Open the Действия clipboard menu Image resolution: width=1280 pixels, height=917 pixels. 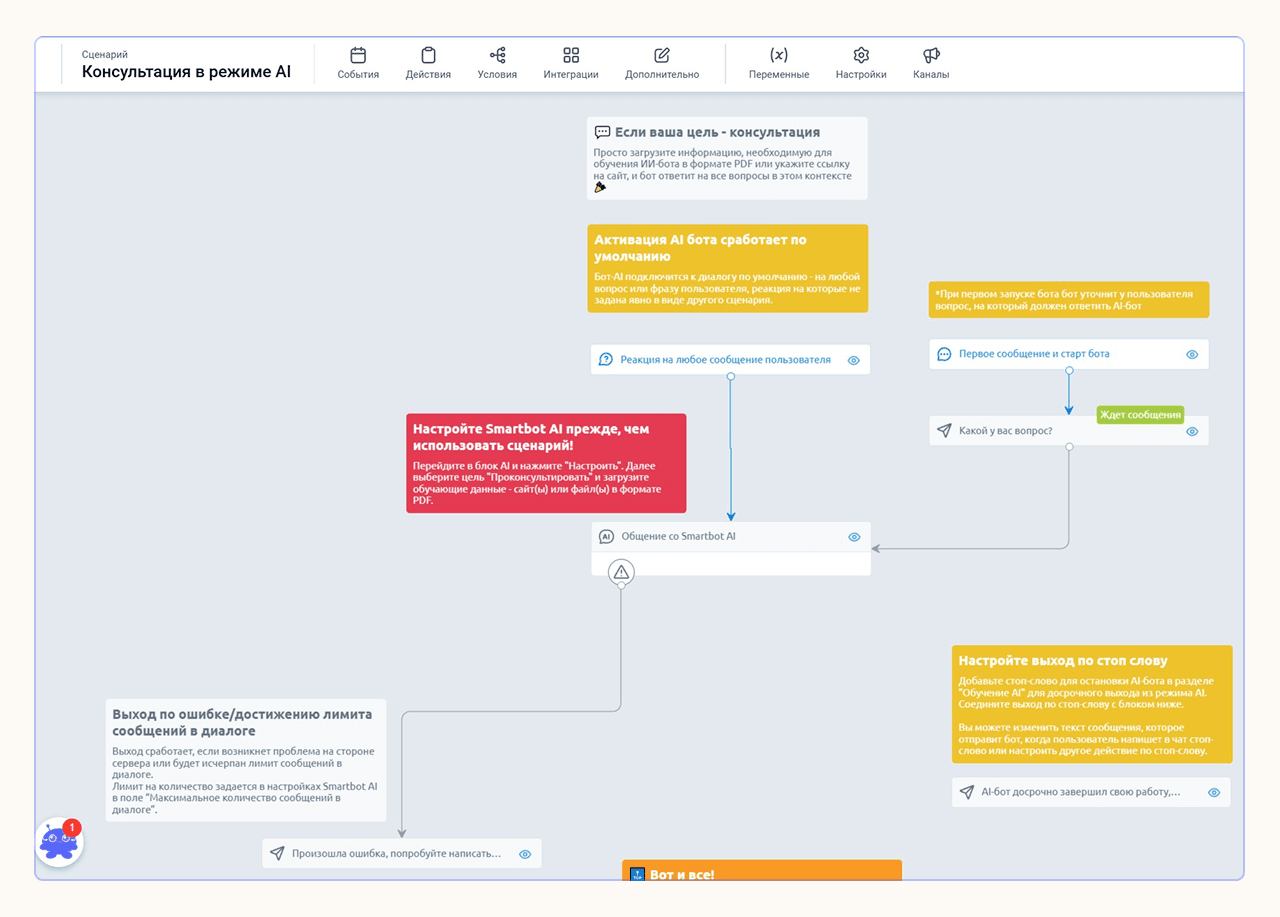(428, 64)
